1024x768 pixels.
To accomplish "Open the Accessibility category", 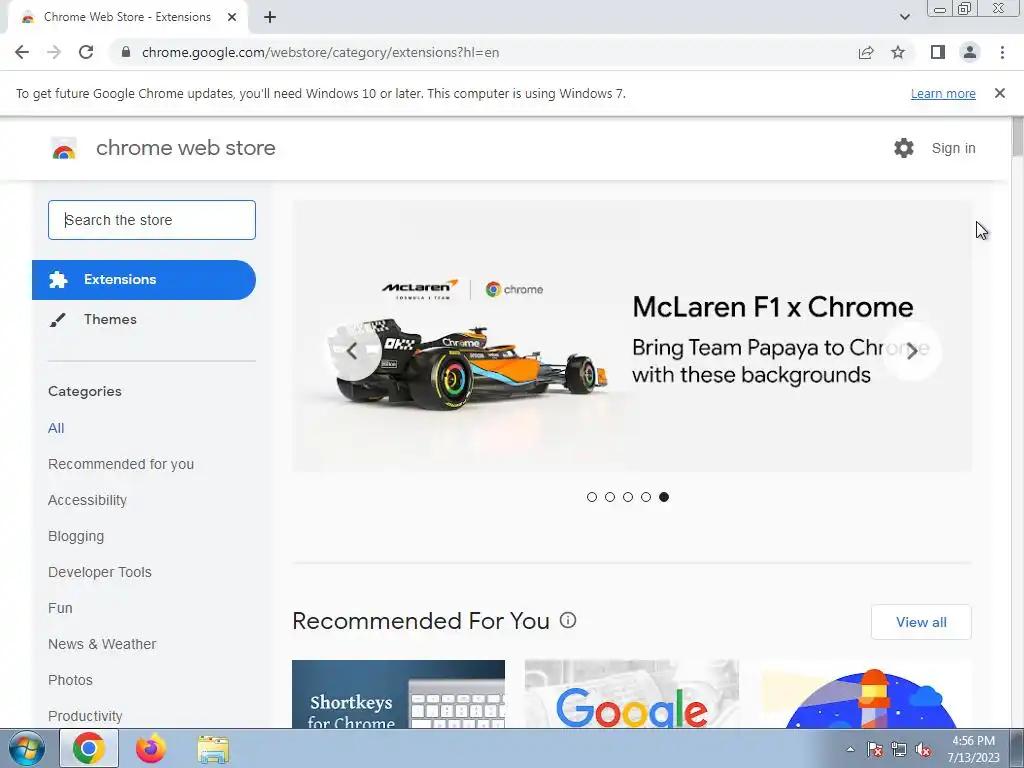I will click(88, 500).
